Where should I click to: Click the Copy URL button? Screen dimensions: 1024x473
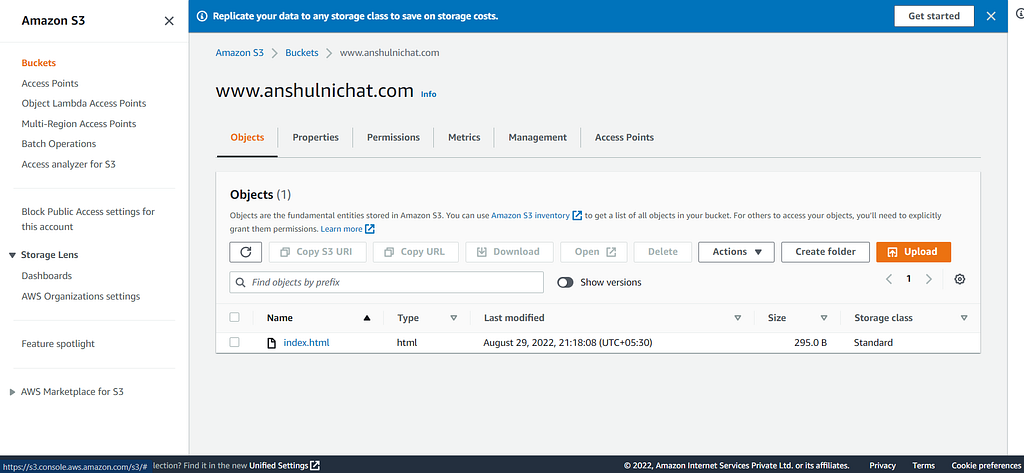tap(415, 252)
